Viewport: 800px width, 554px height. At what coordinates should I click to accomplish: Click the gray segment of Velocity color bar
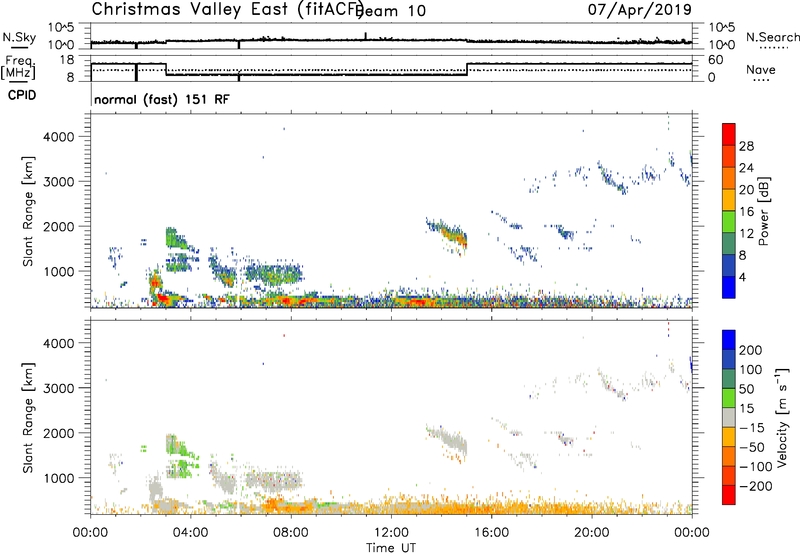729,417
